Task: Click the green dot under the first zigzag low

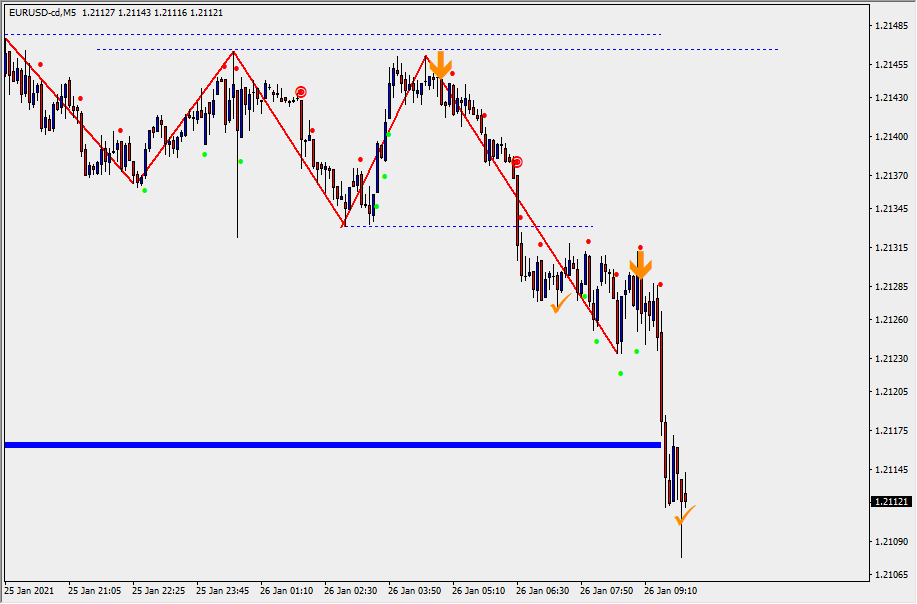Action: coord(144,190)
